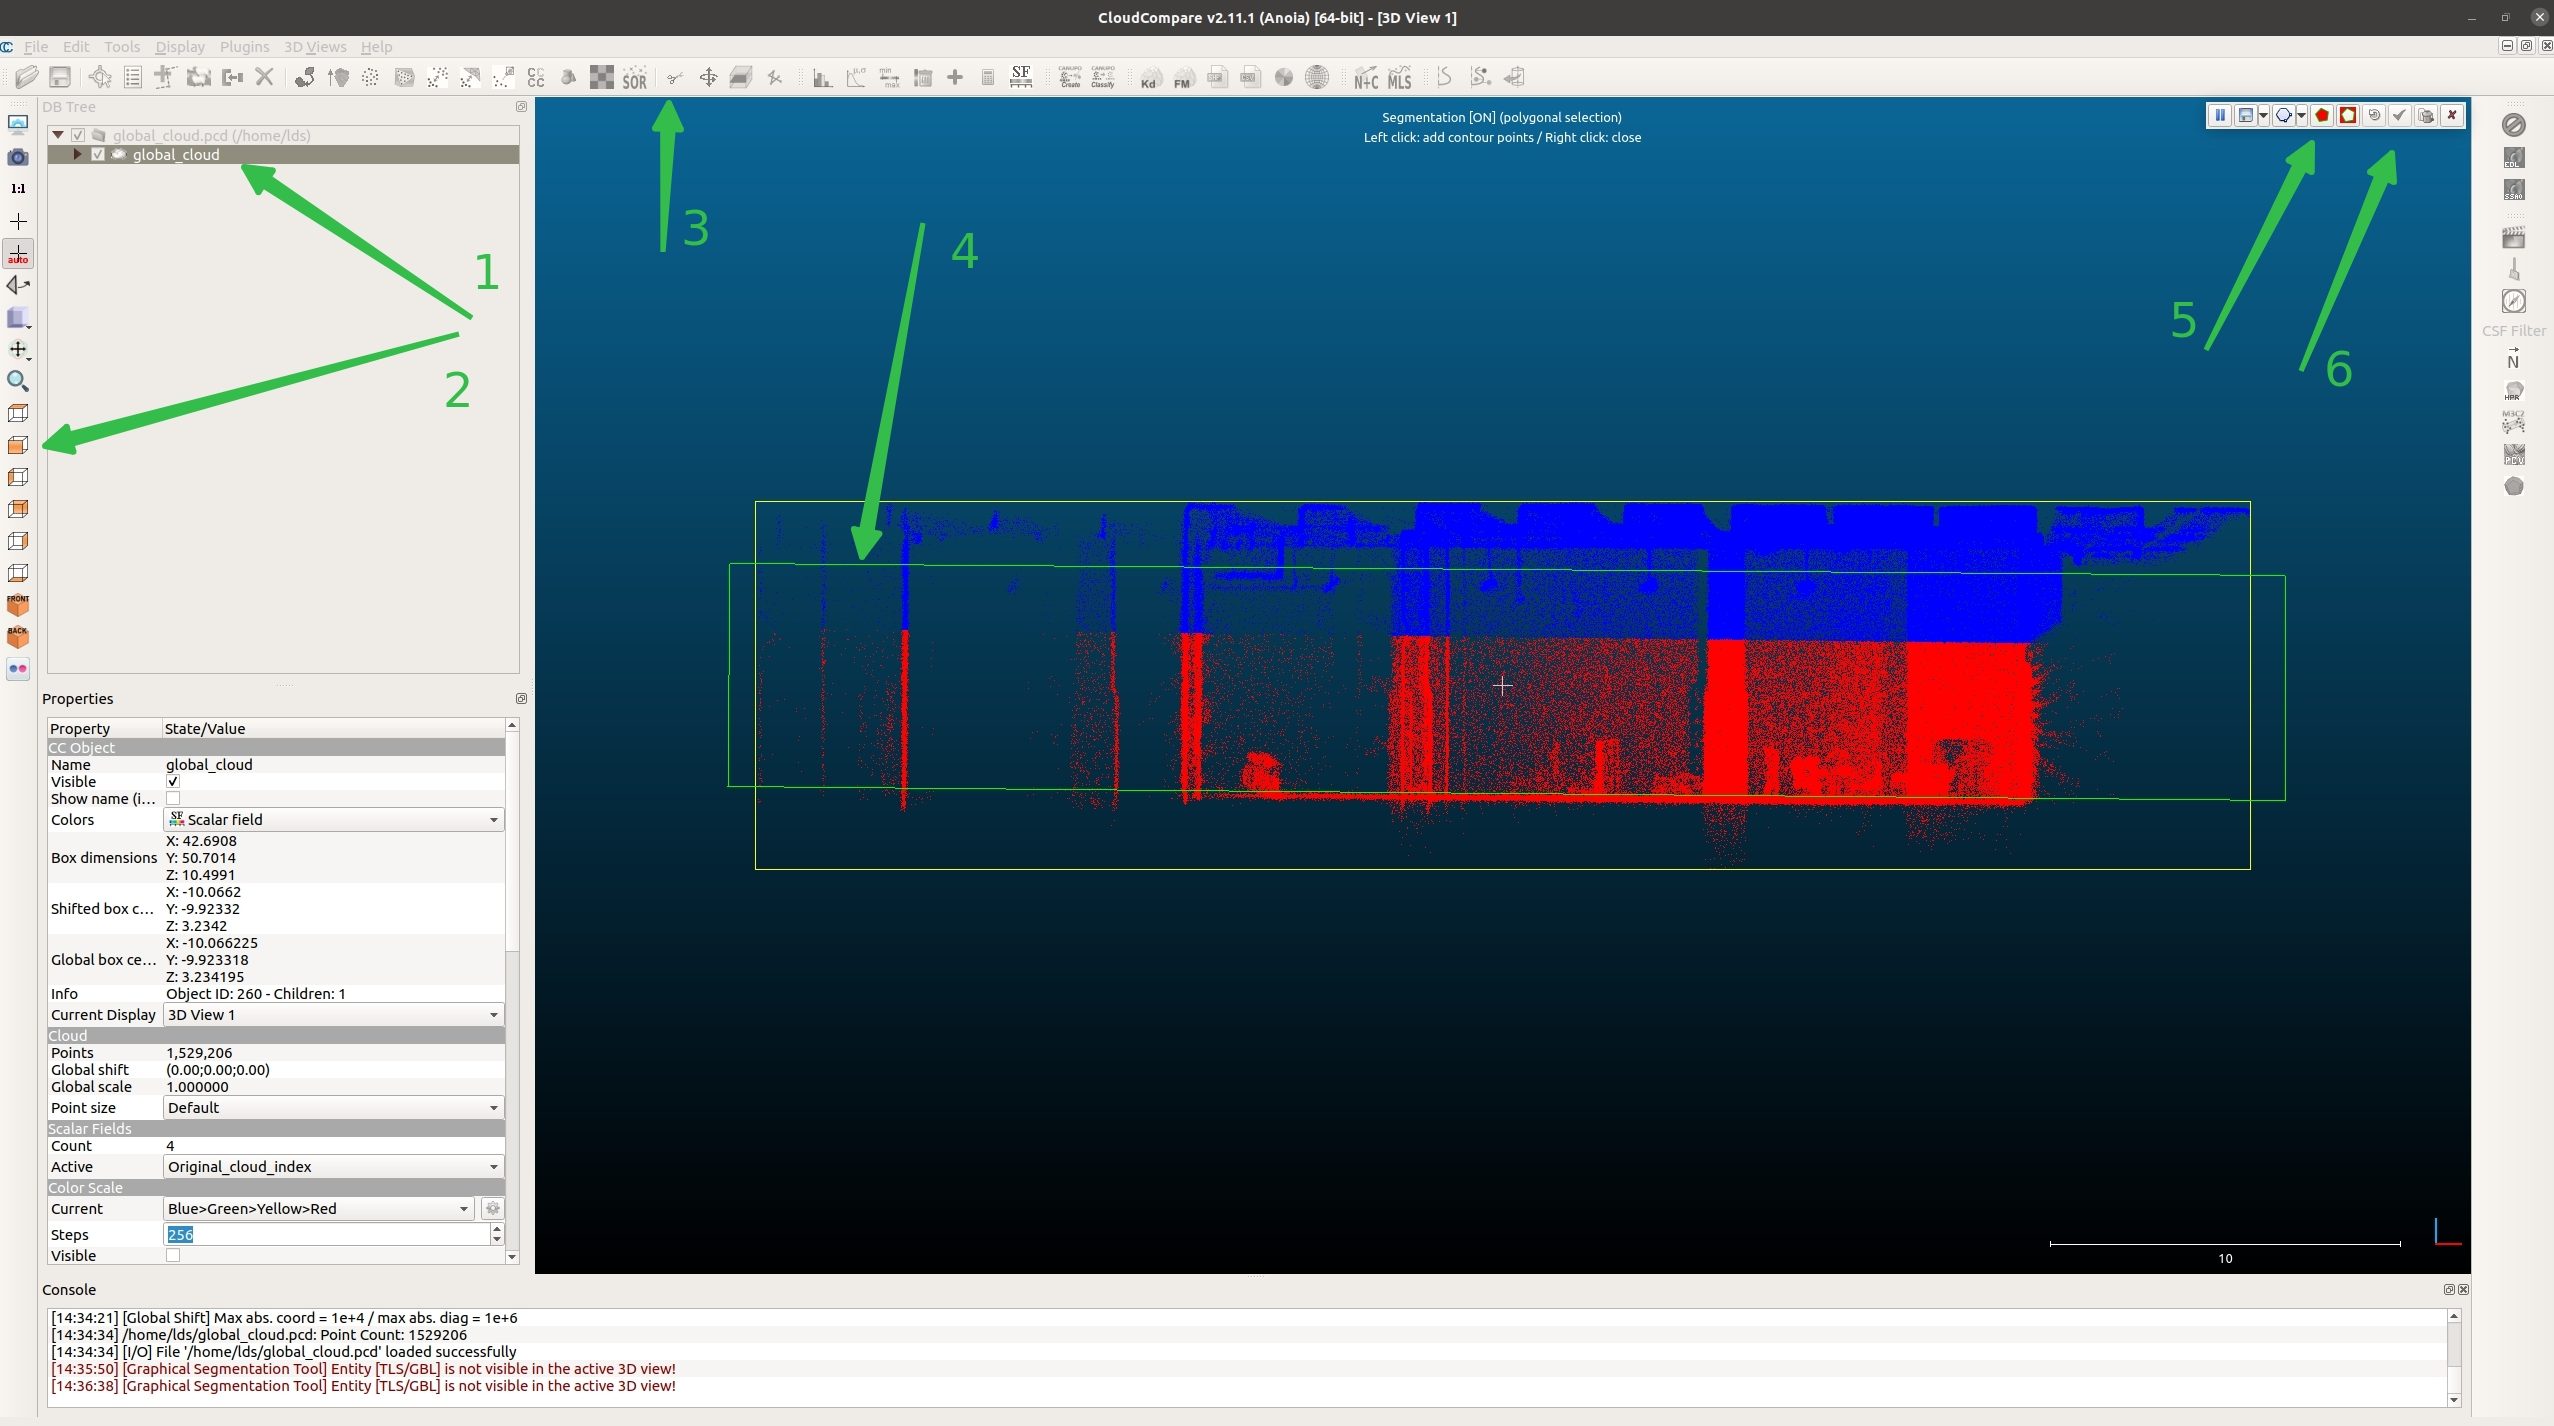This screenshot has height=1426, width=2554.
Task: Open the Current color scale dropdown
Action: (318, 1208)
